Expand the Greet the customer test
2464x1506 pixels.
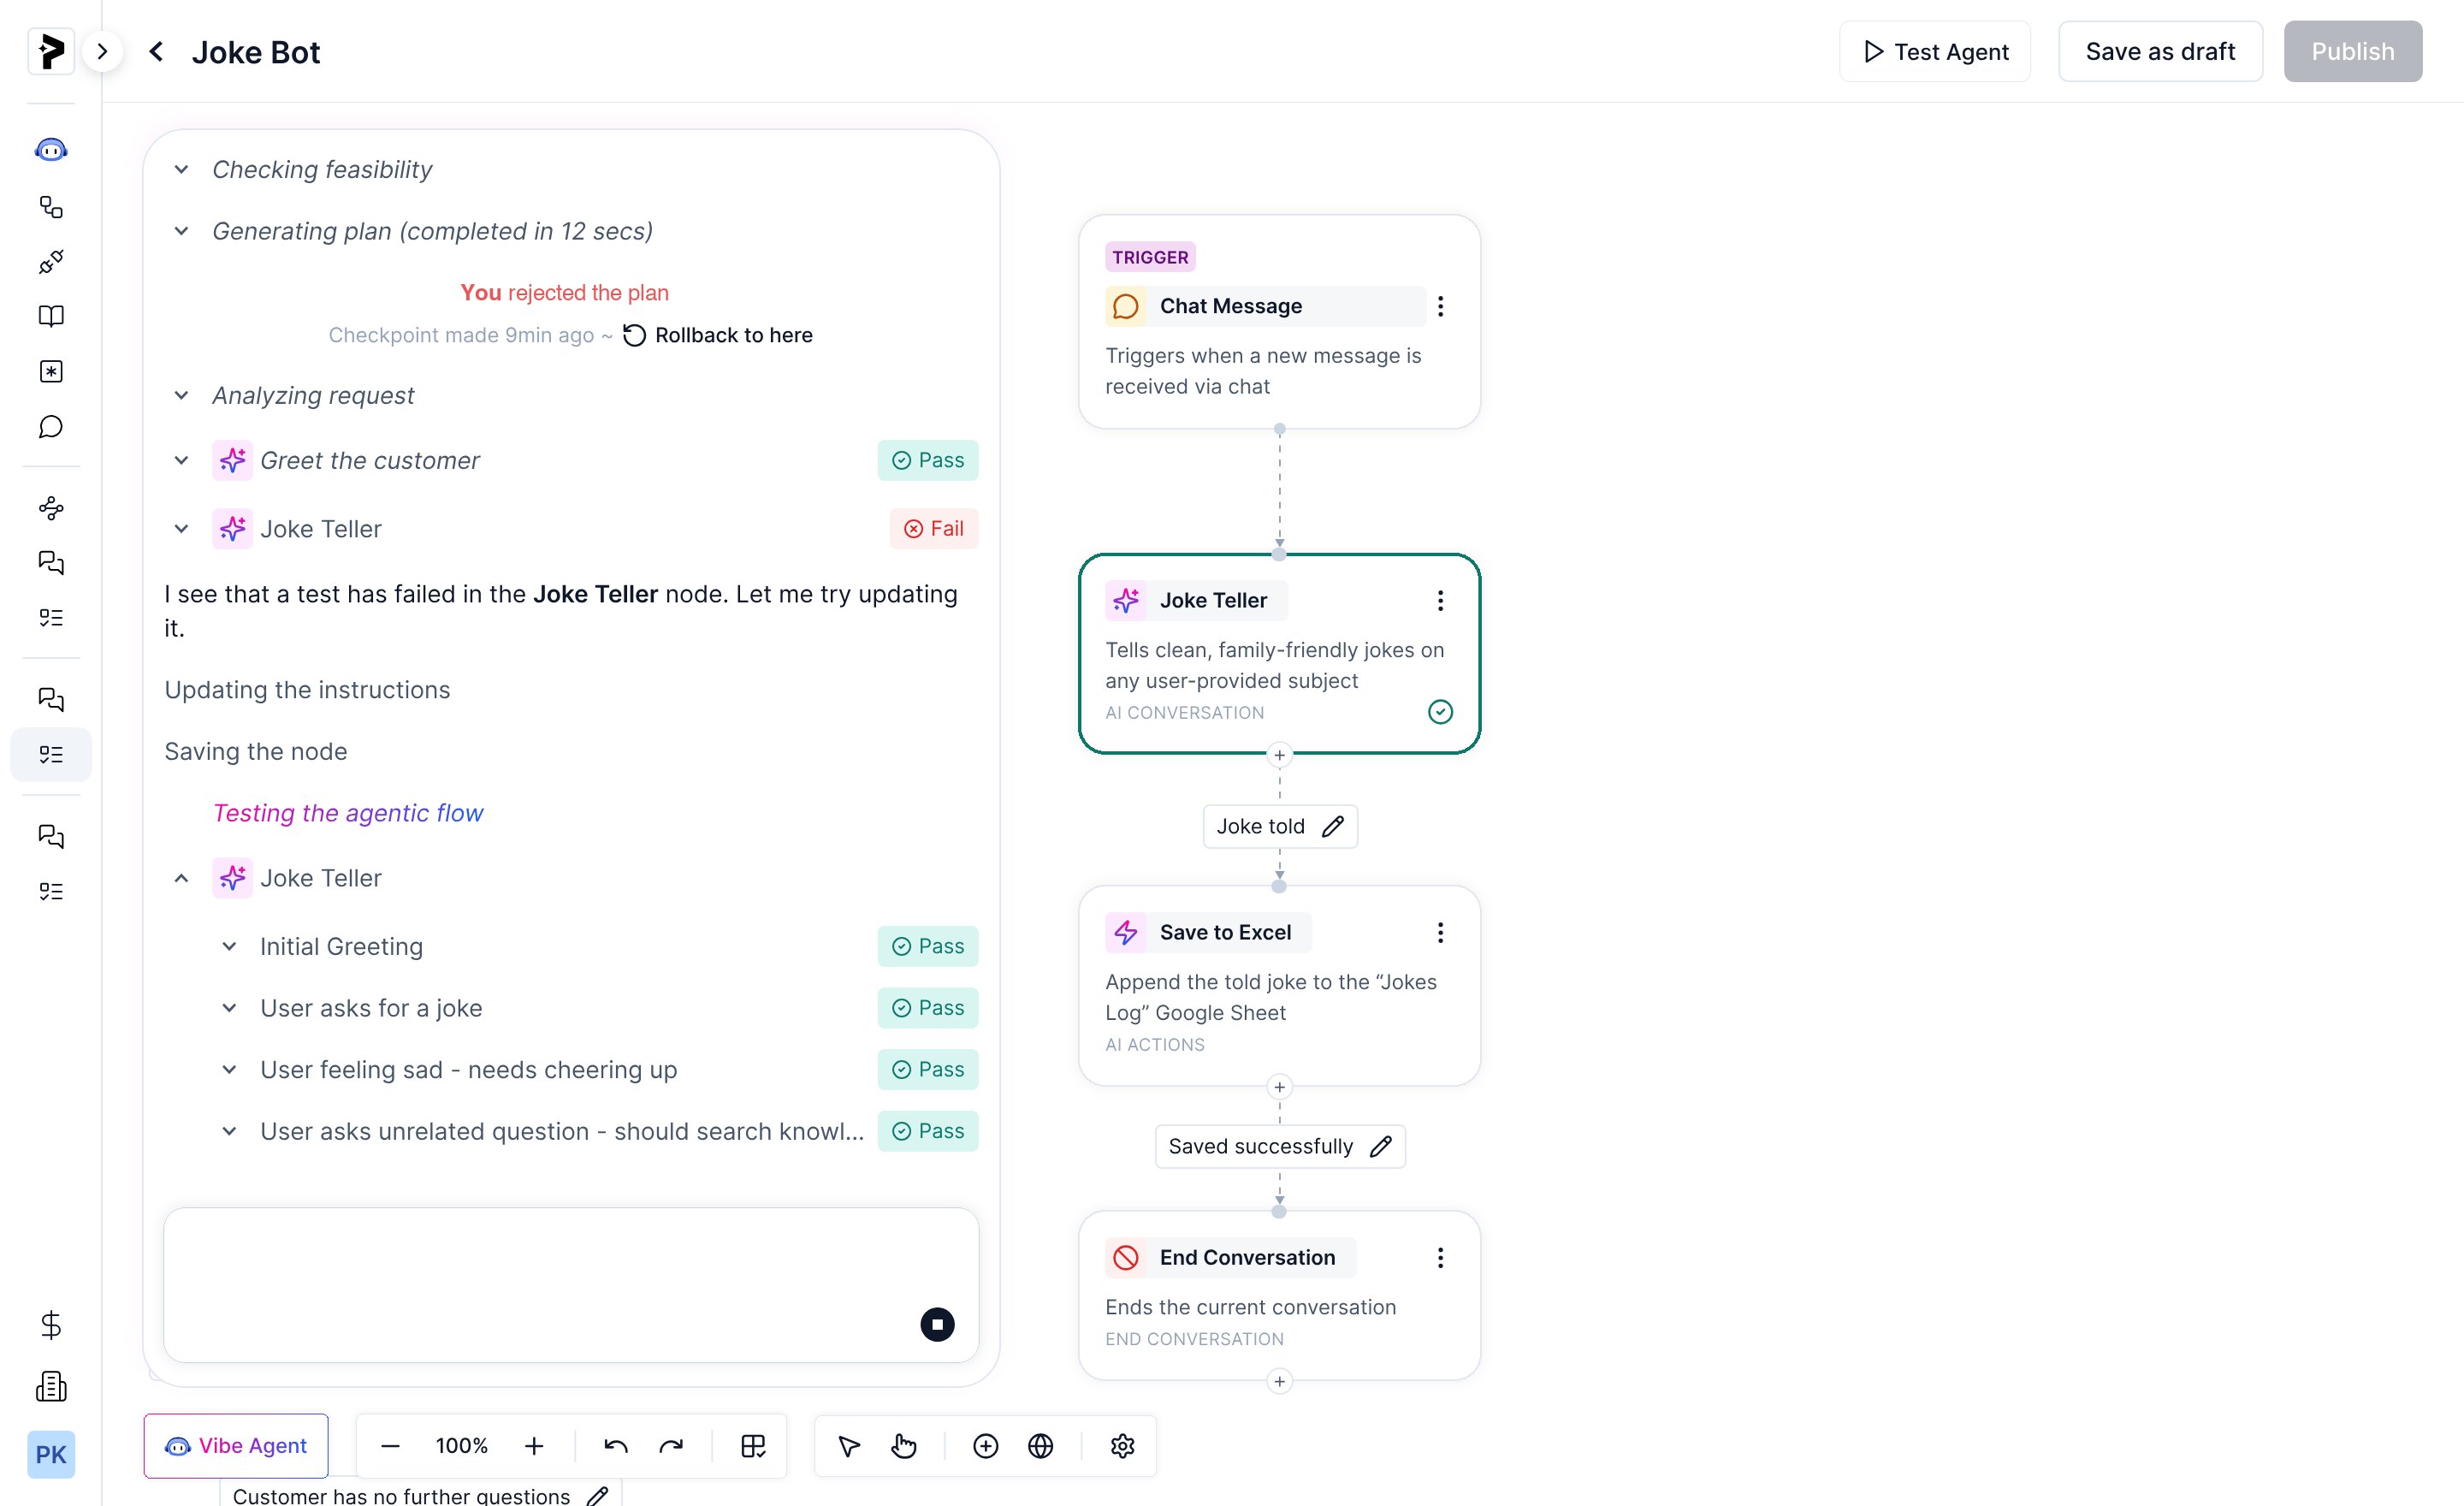(x=181, y=460)
